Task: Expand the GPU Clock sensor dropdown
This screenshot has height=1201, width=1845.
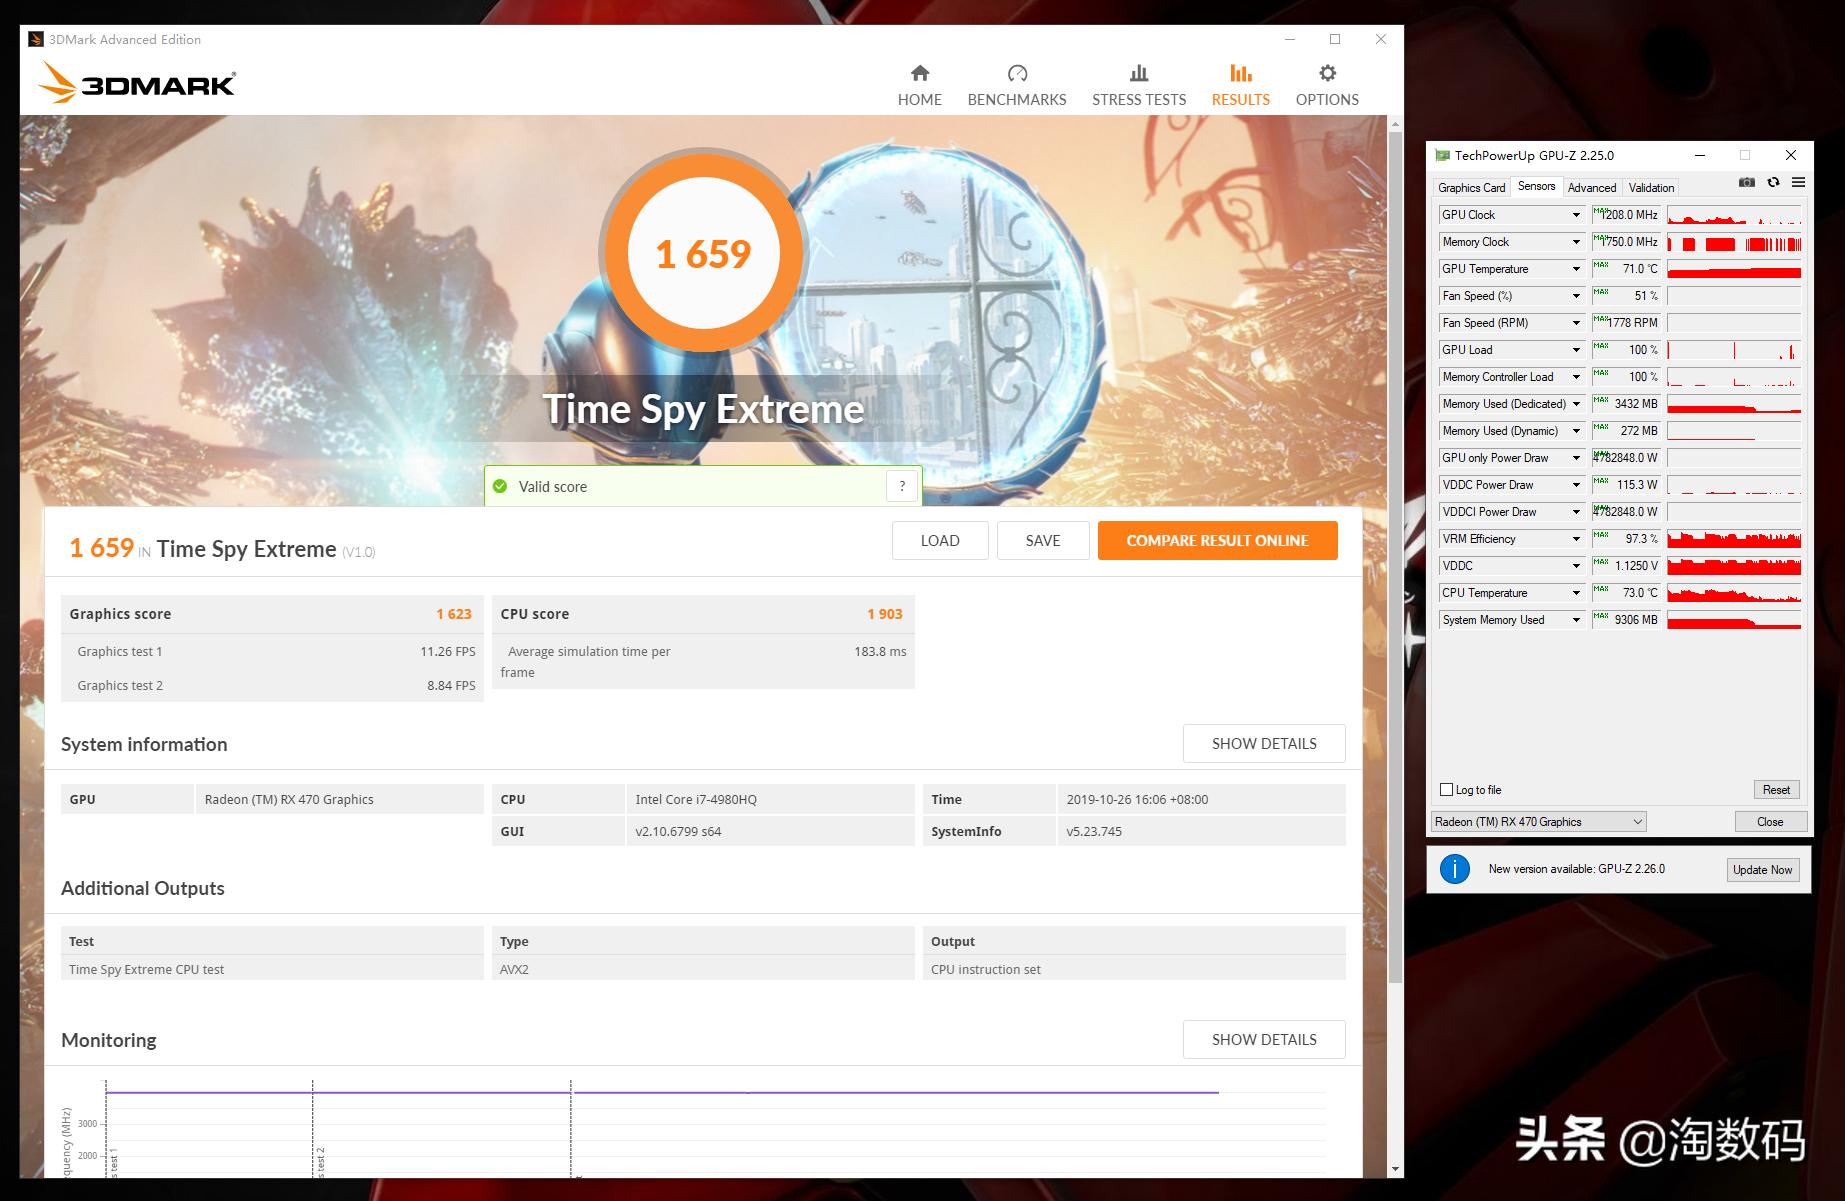Action: [1576, 215]
